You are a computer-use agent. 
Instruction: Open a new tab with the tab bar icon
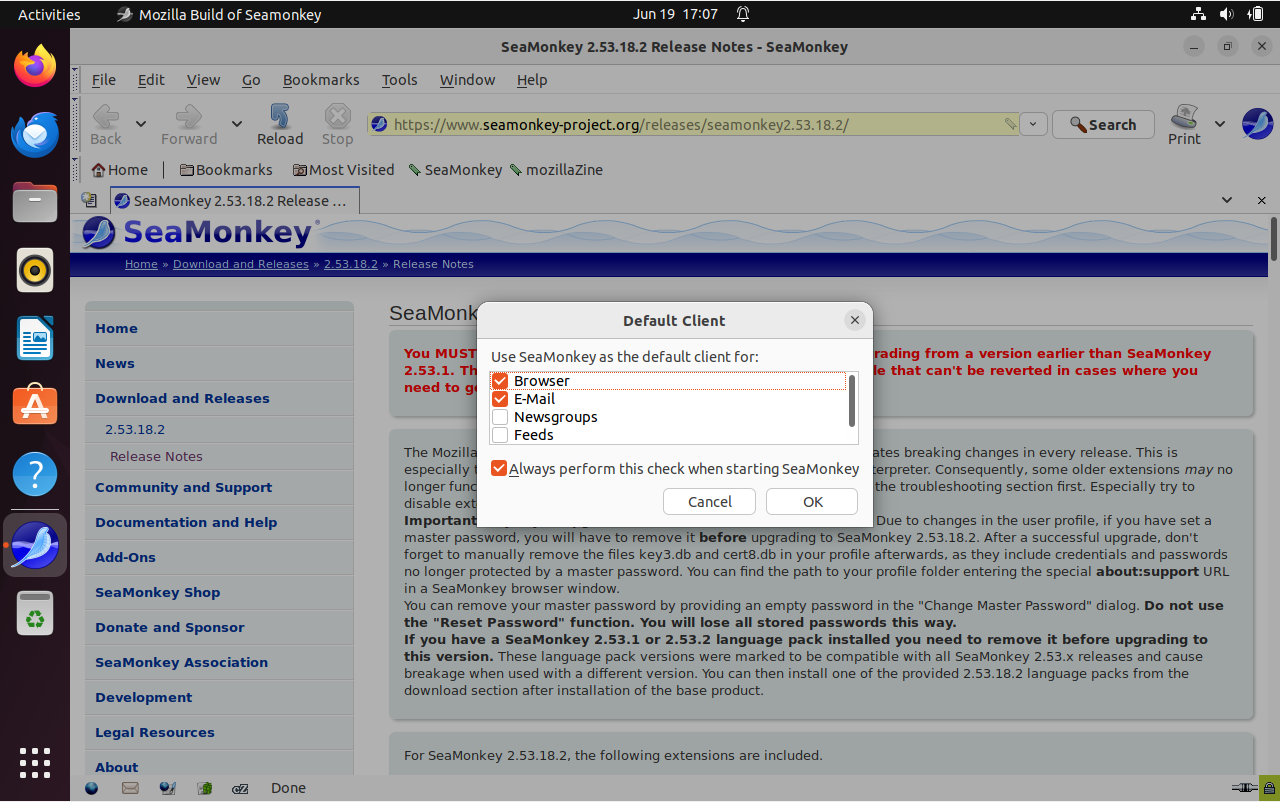click(89, 200)
